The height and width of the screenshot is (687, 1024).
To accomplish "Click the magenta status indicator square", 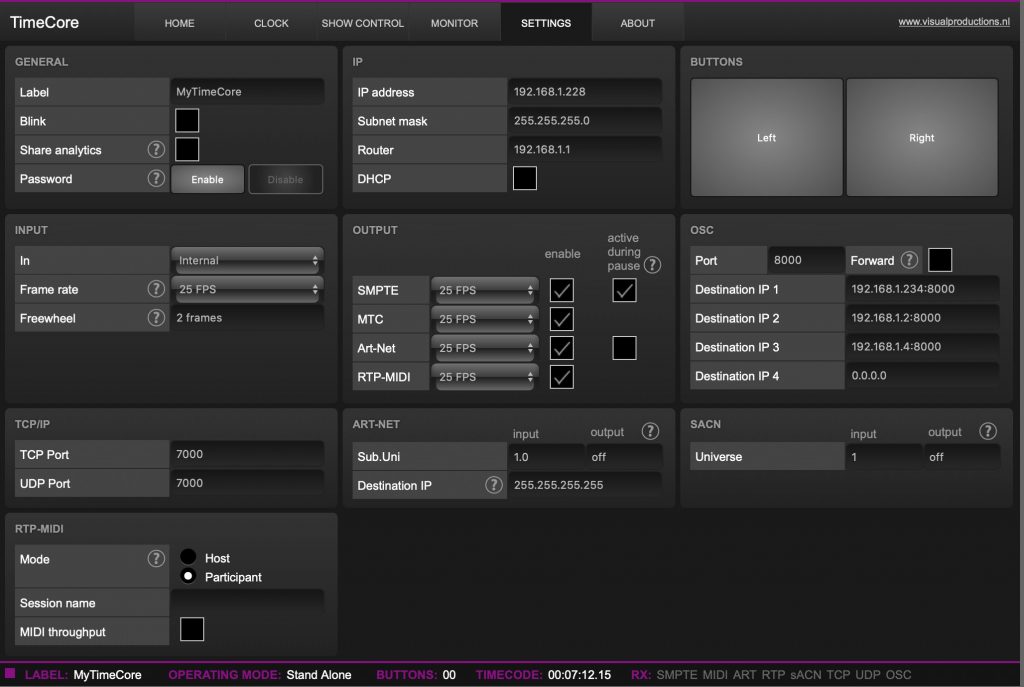I will coord(10,673).
